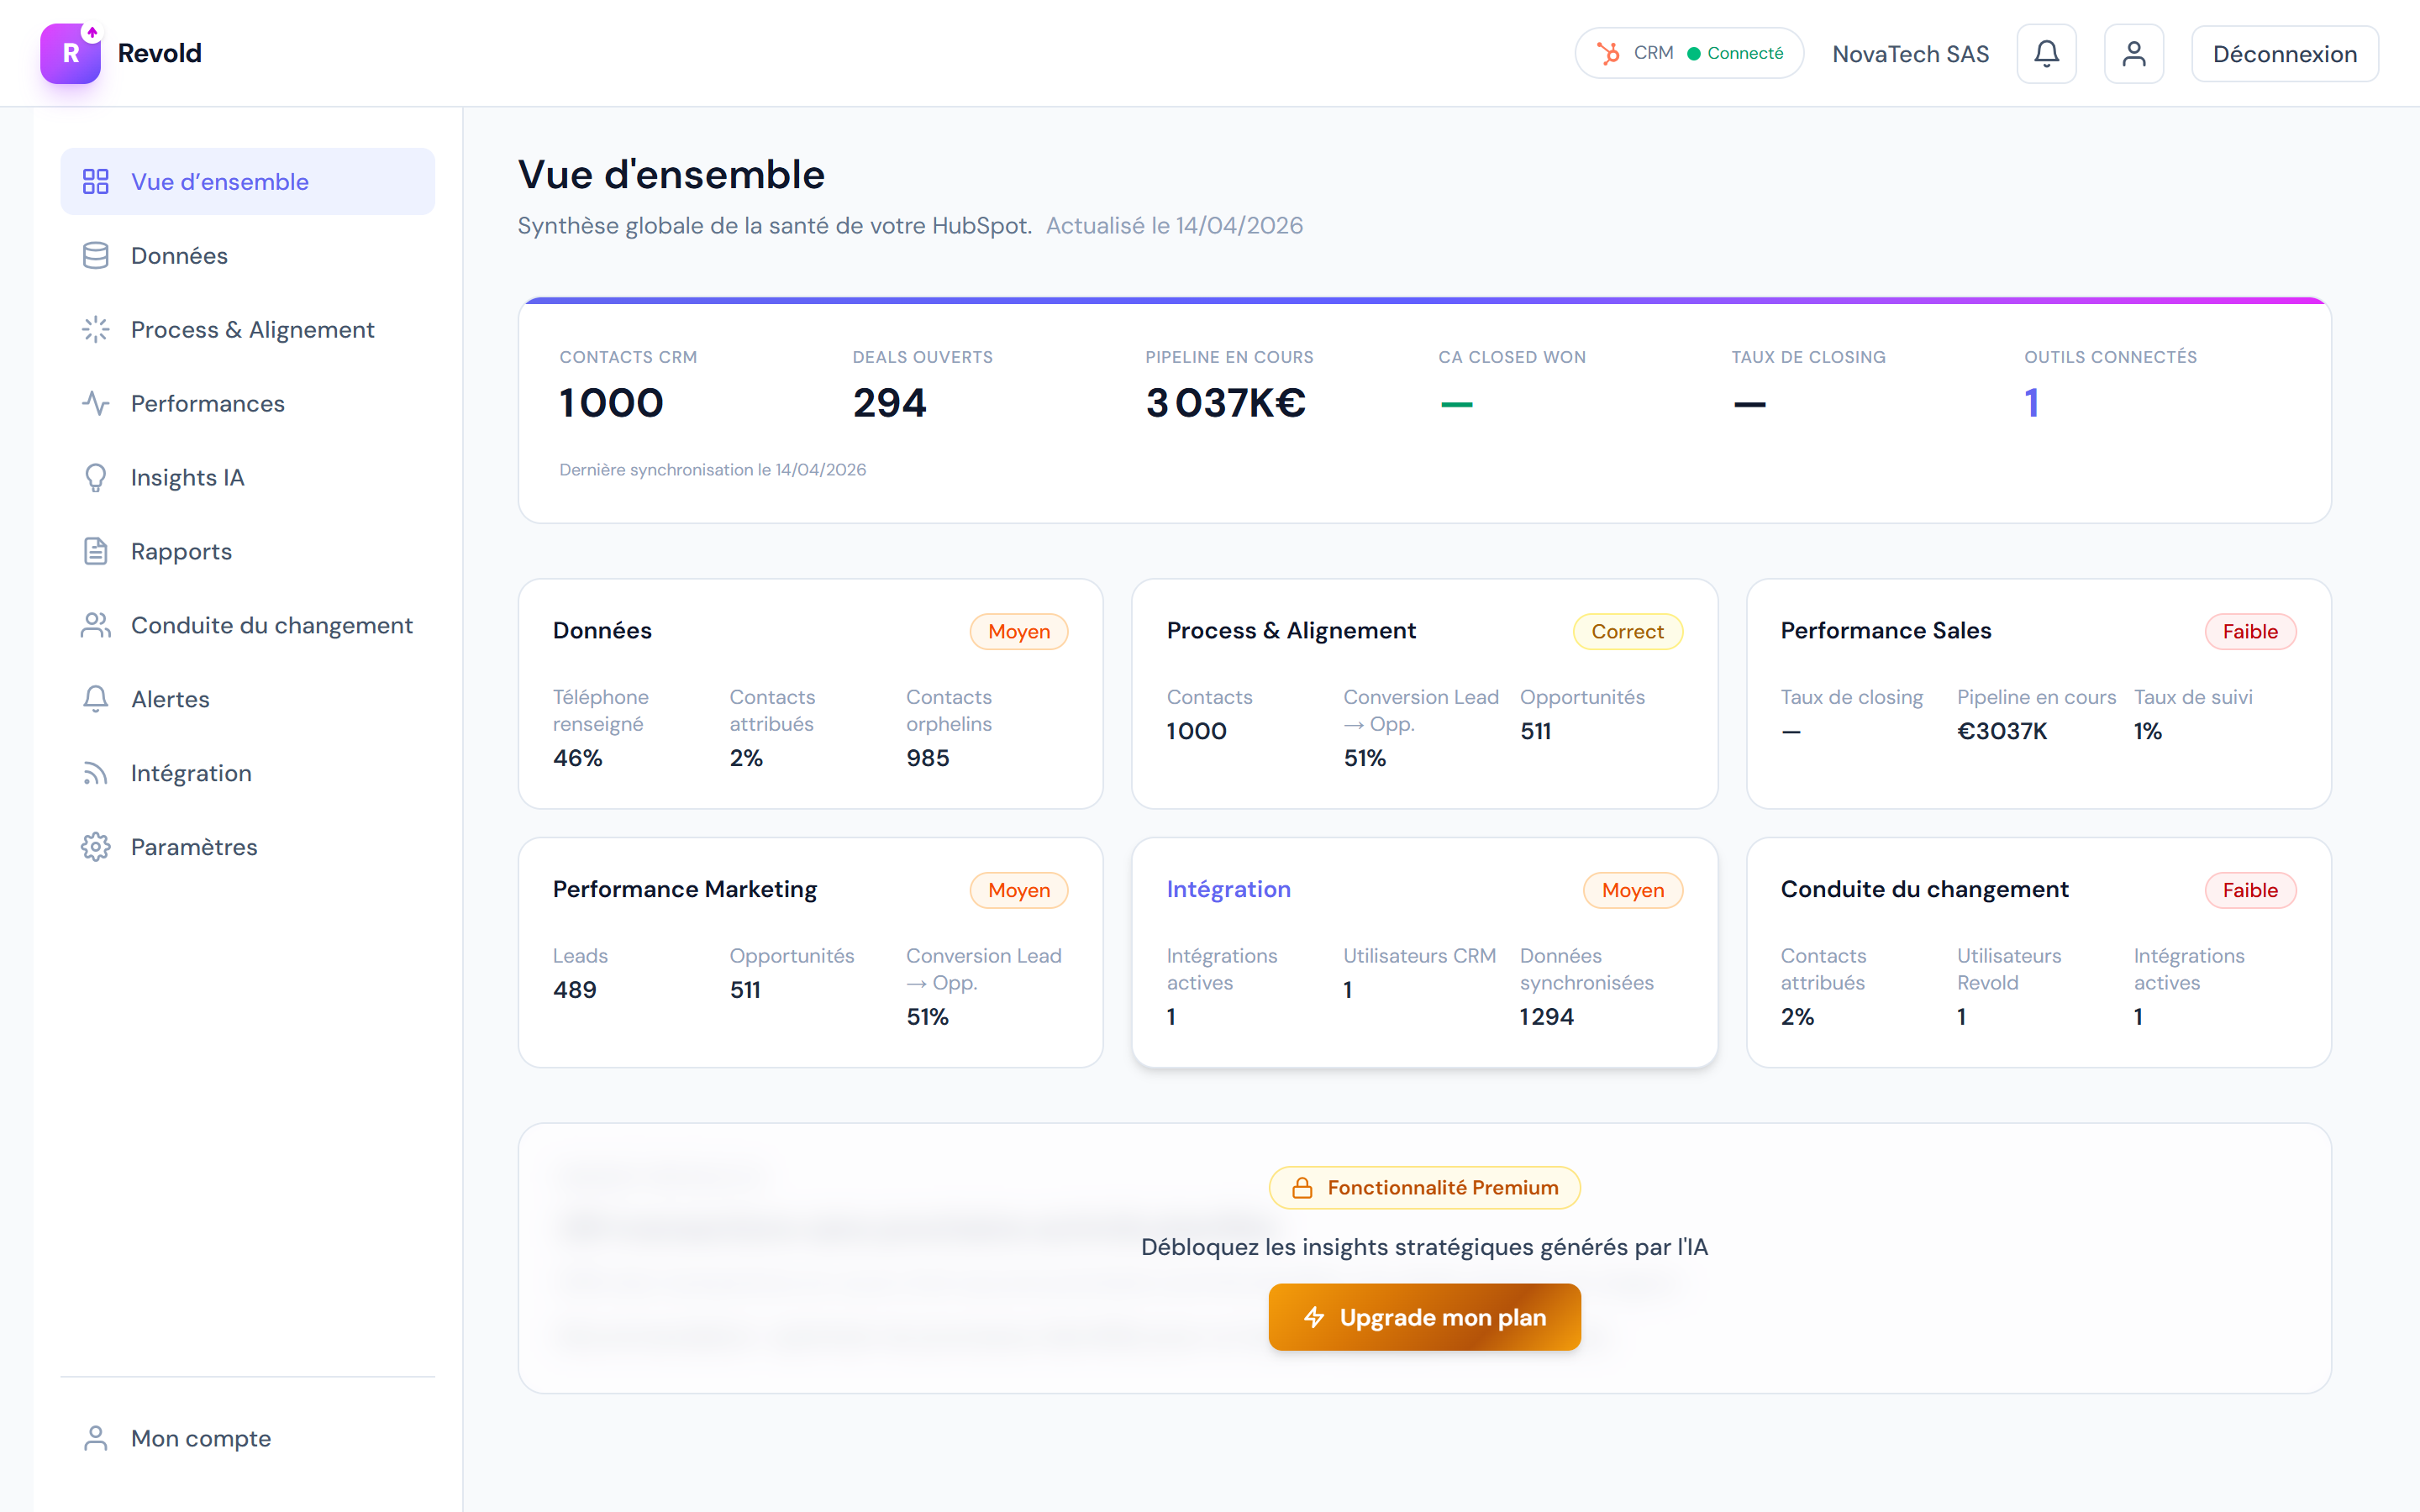The image size is (2420, 1512).
Task: Click the Paramètres gear icon
Action: tap(95, 847)
